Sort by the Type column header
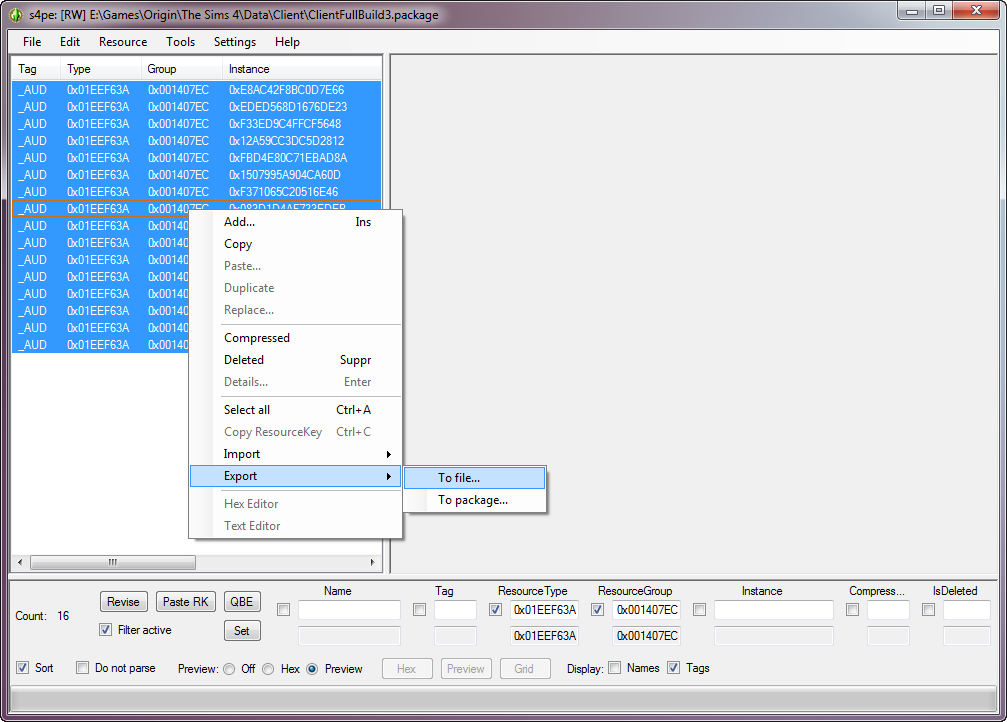The width and height of the screenshot is (1007, 722). tap(101, 69)
